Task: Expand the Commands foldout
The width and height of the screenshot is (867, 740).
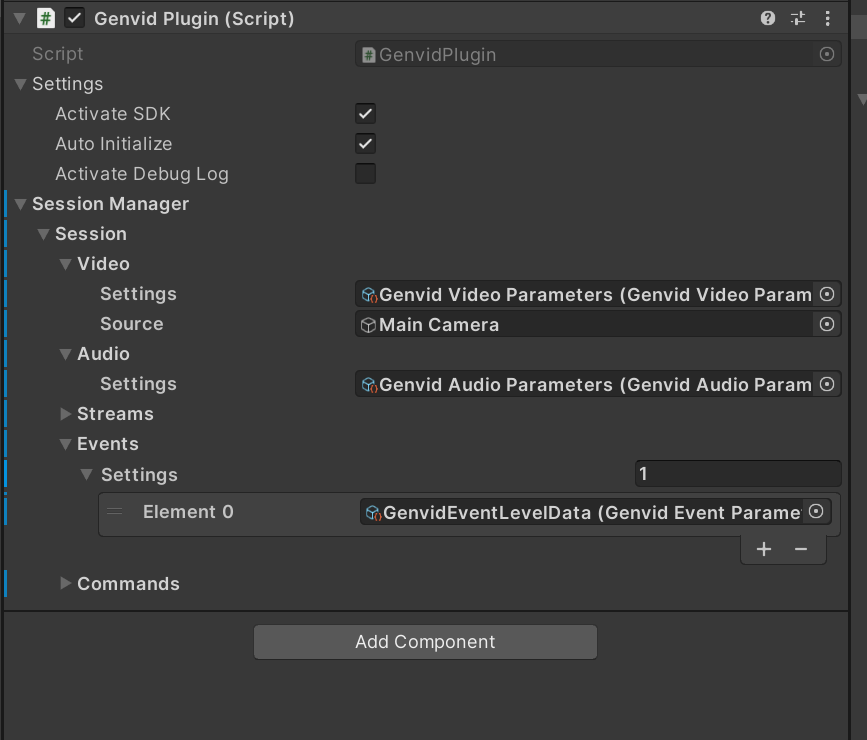Action: 64,583
